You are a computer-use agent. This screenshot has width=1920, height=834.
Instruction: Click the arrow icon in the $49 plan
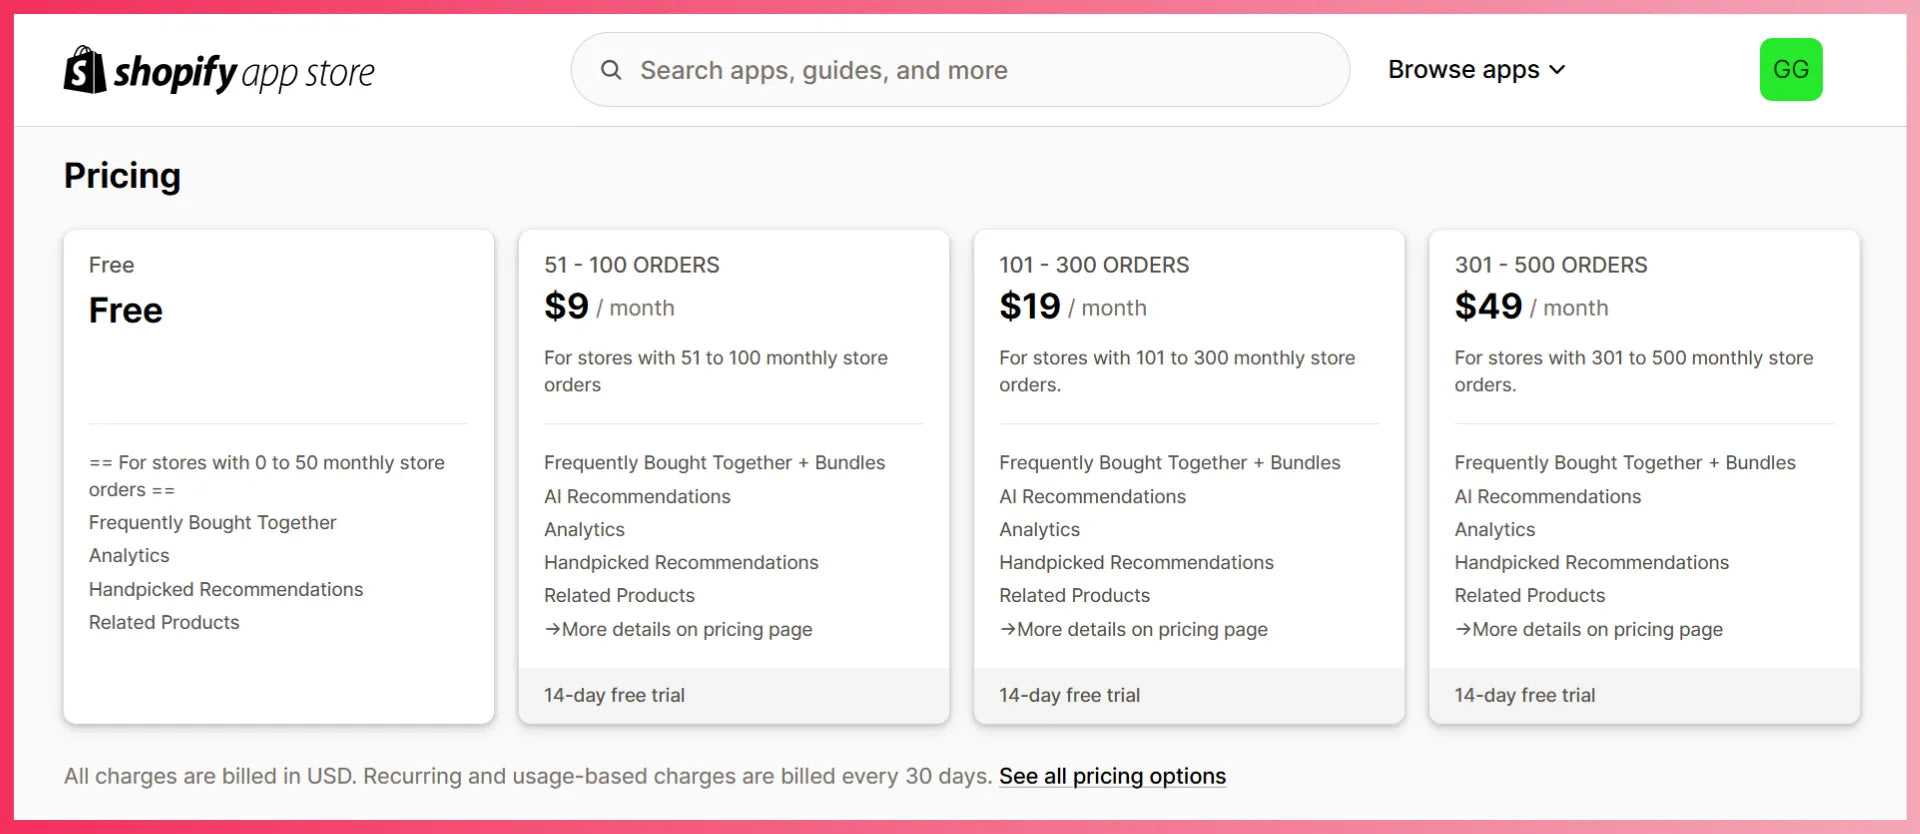point(1463,629)
